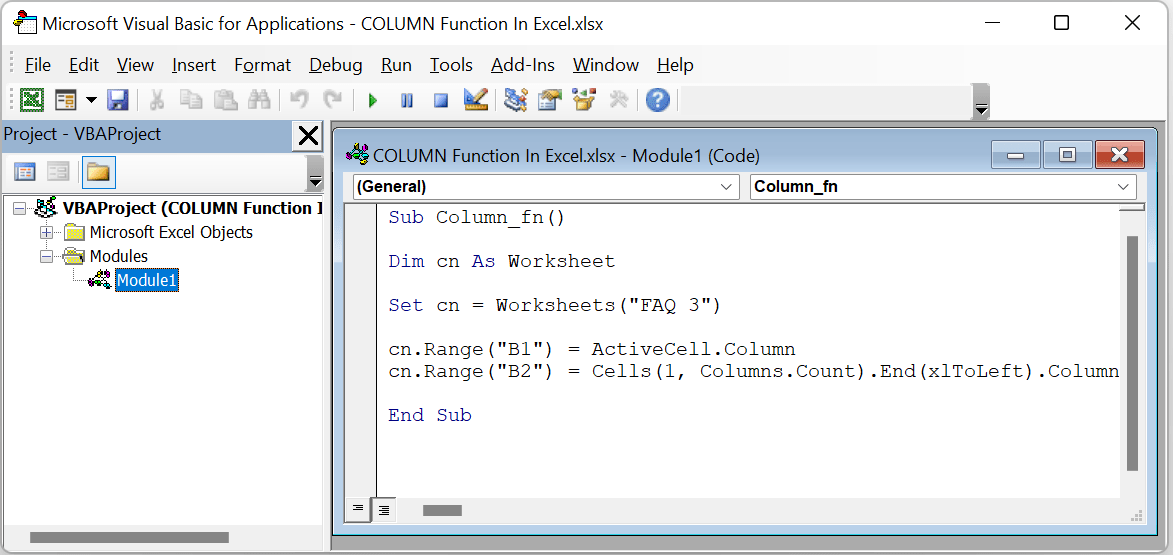Open the Tools menu

[451, 65]
